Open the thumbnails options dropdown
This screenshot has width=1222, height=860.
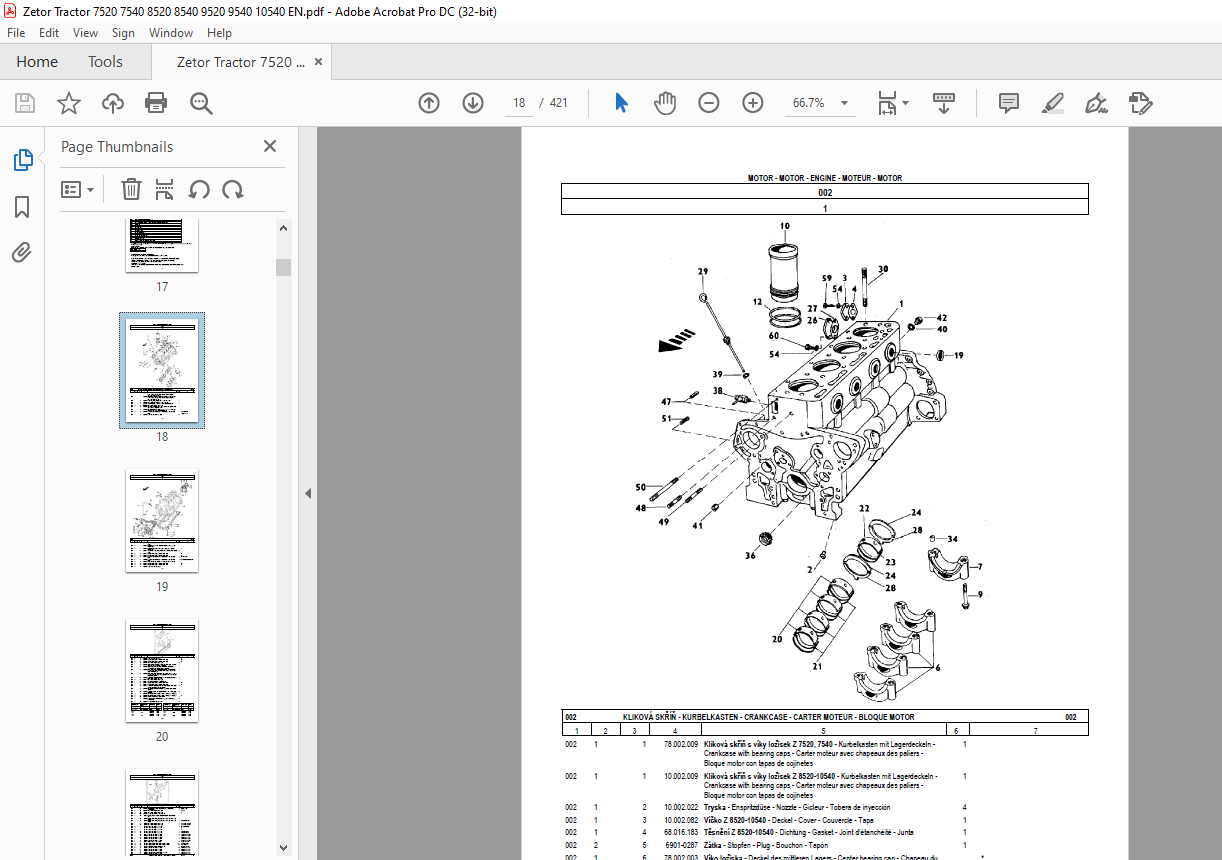point(77,189)
